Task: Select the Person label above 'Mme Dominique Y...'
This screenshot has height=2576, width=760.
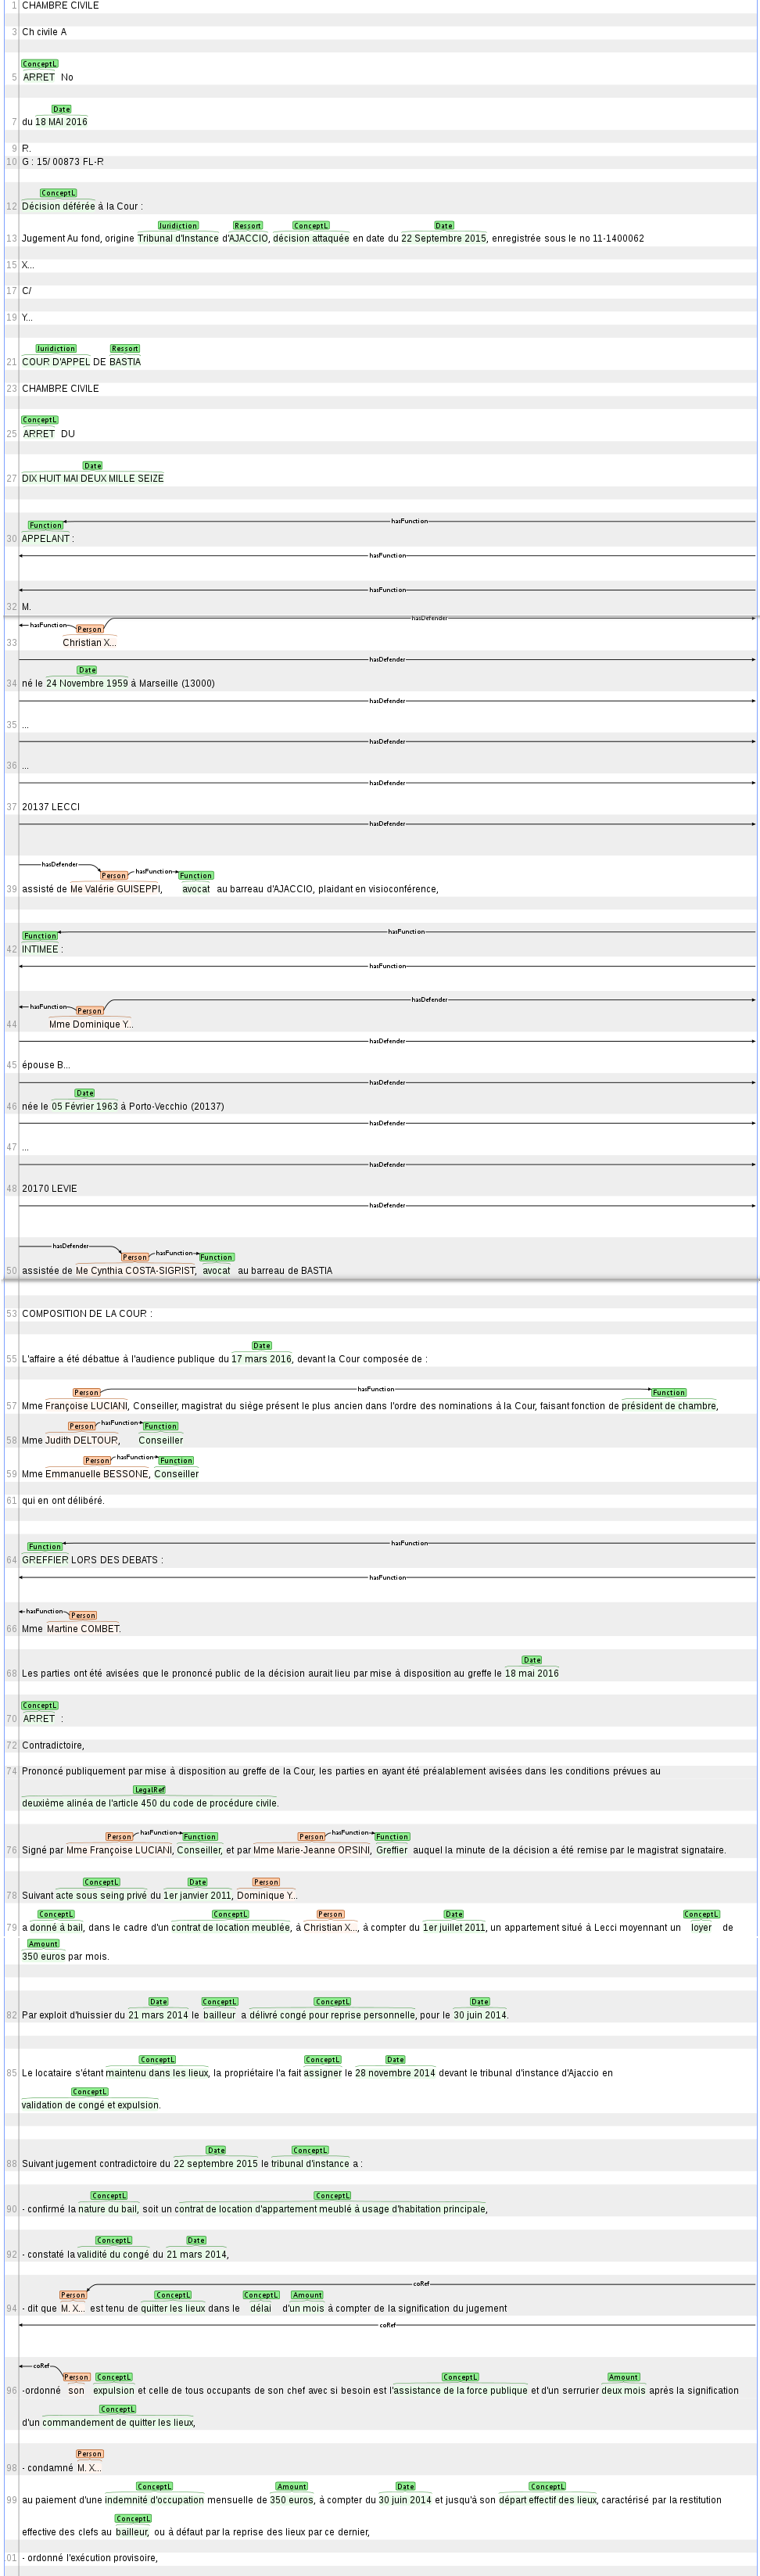Action: click(x=90, y=1011)
